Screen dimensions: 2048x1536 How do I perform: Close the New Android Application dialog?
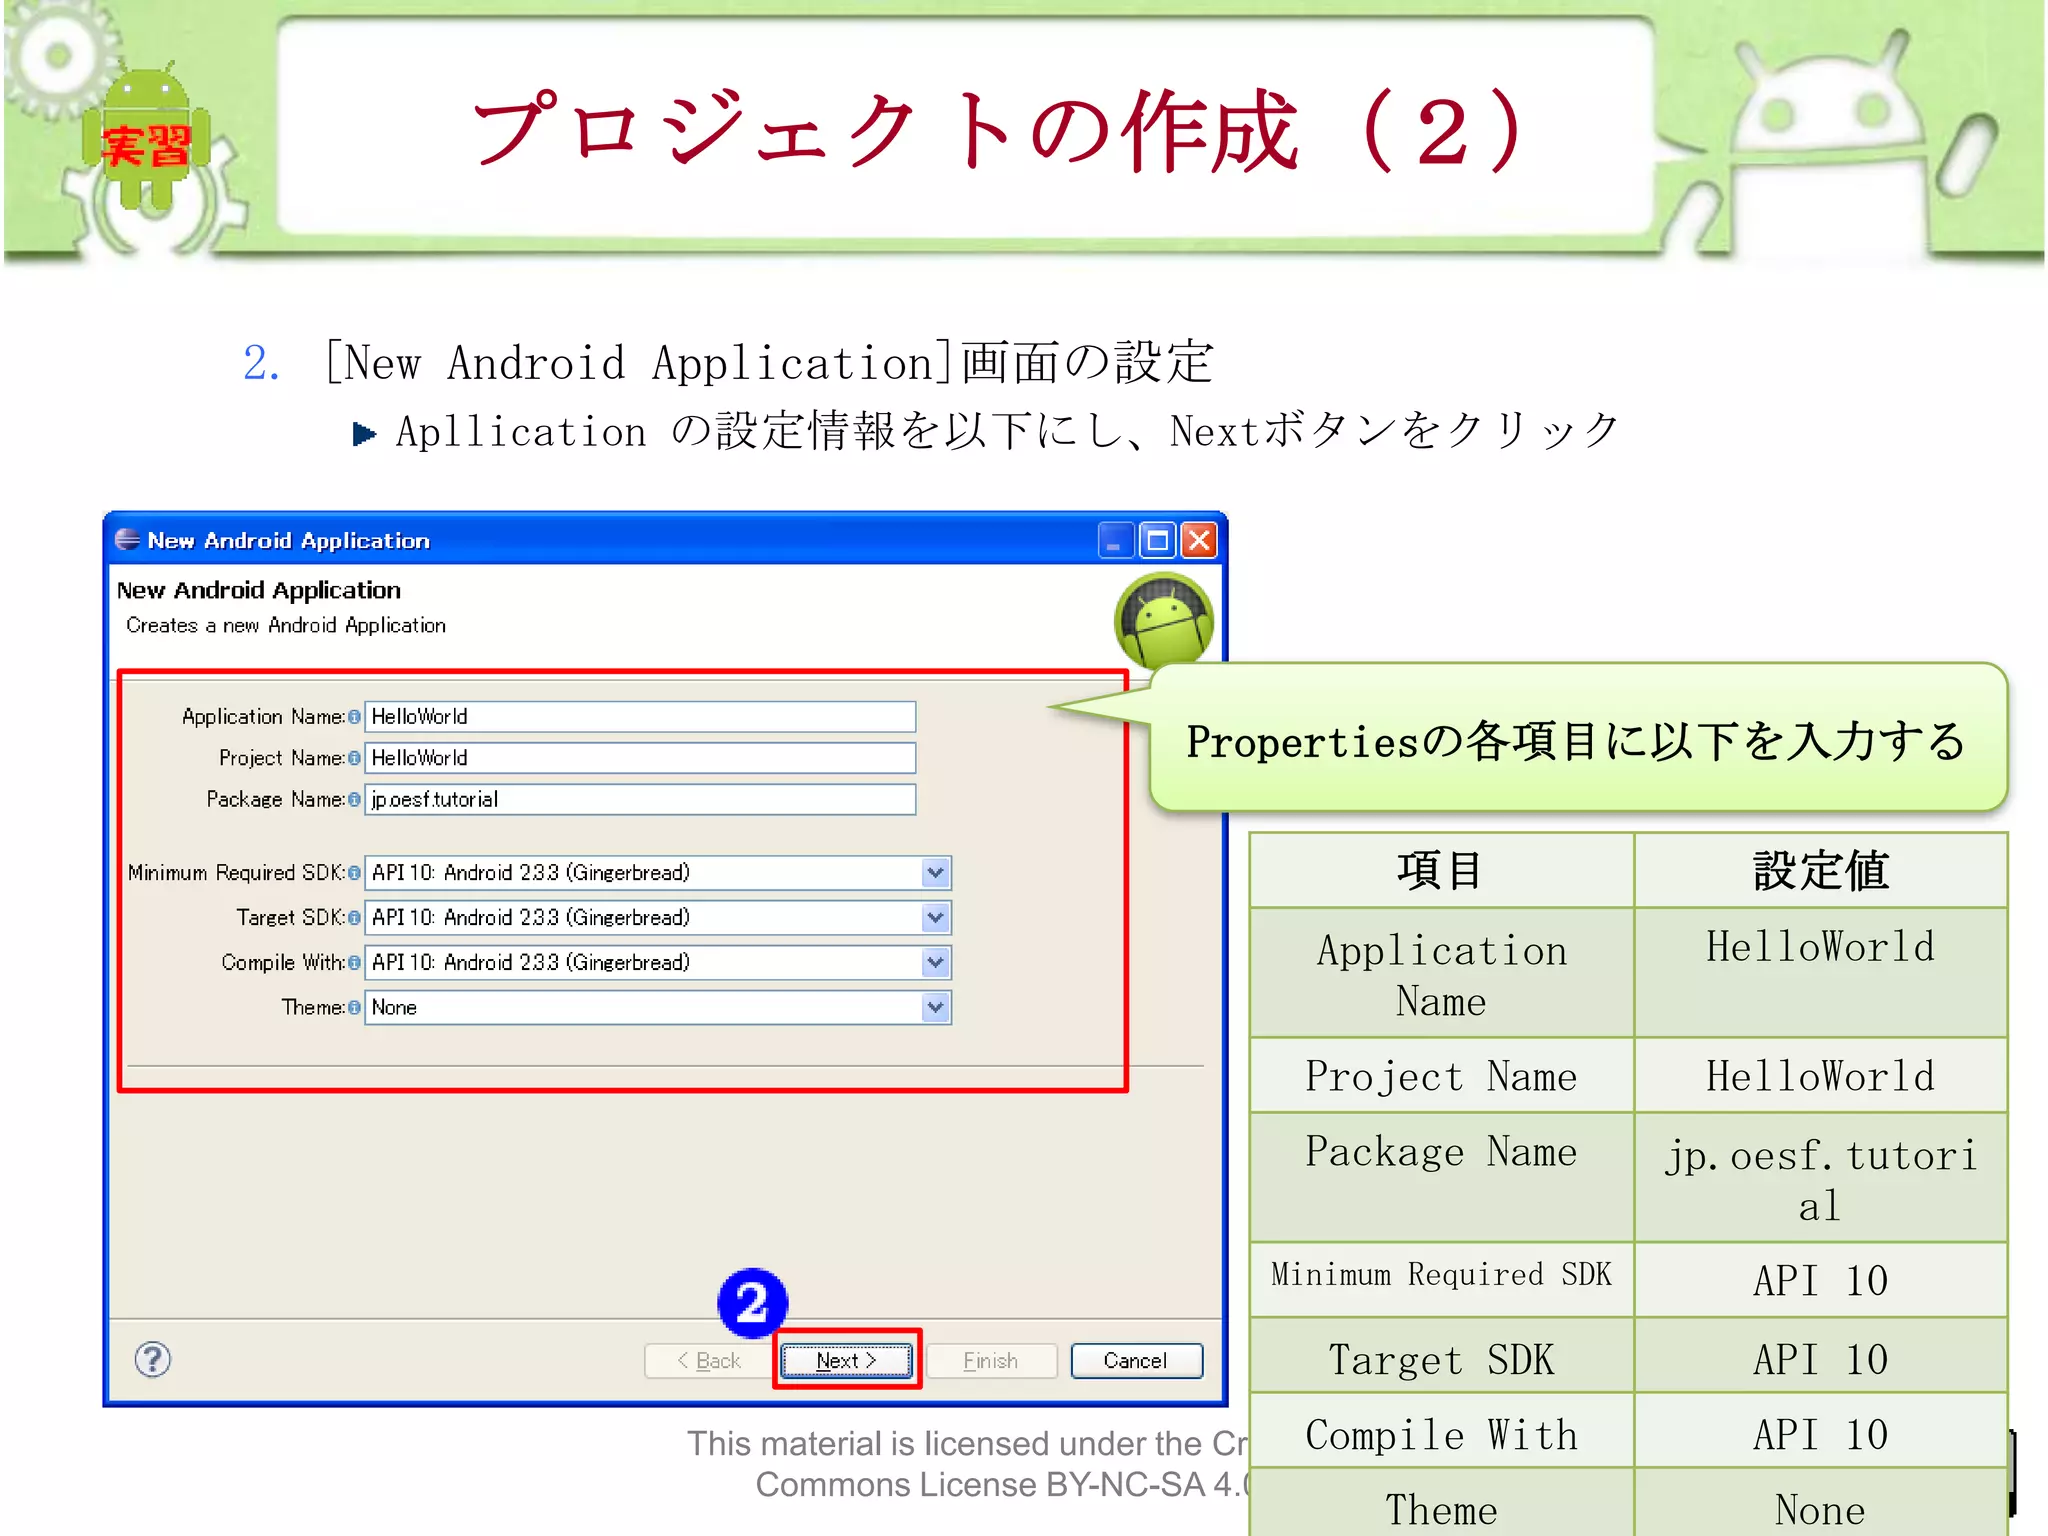(x=1199, y=541)
